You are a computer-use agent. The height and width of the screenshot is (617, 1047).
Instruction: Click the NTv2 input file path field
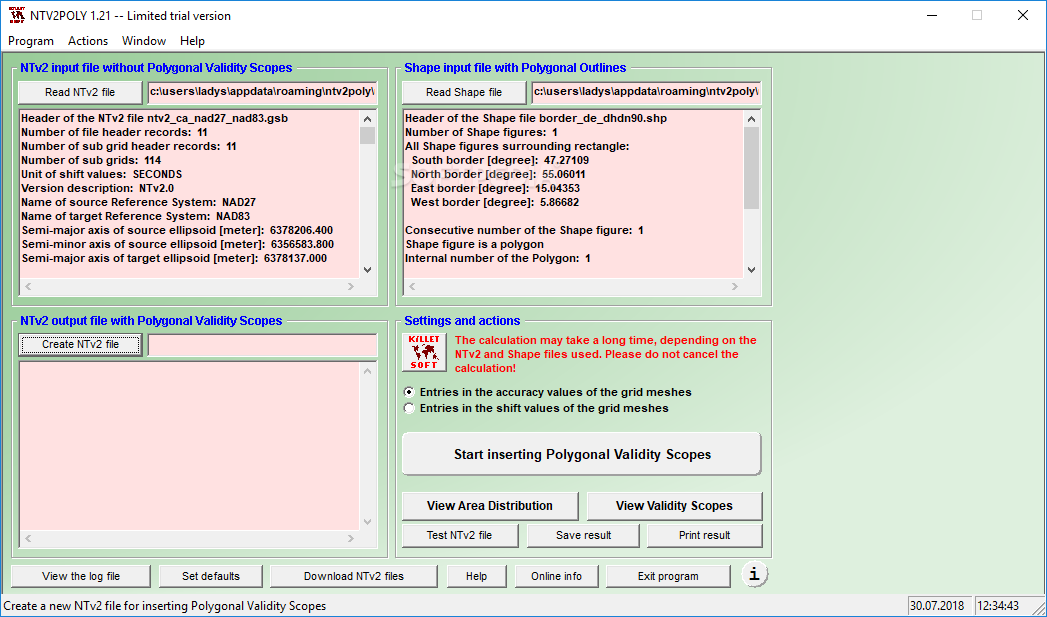pyautogui.click(x=262, y=92)
